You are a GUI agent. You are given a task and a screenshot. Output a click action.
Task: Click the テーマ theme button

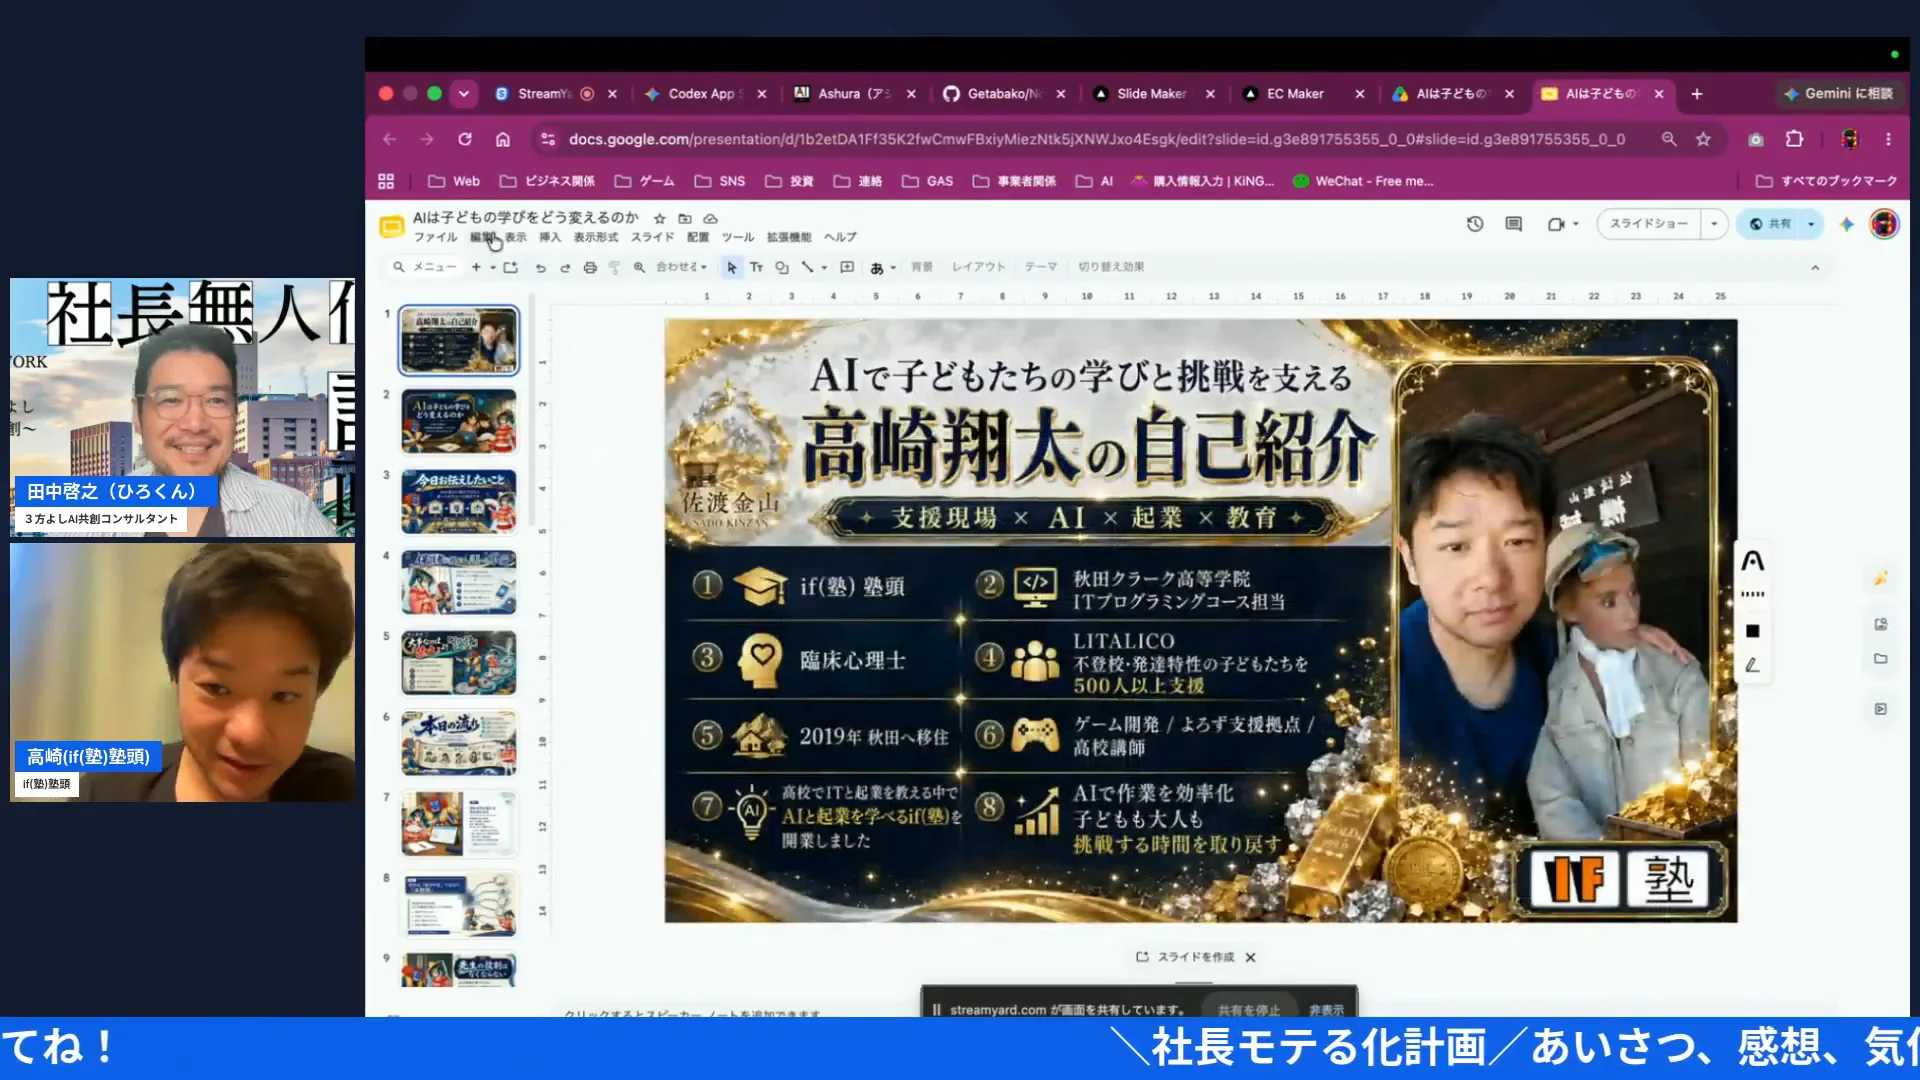coord(1040,268)
